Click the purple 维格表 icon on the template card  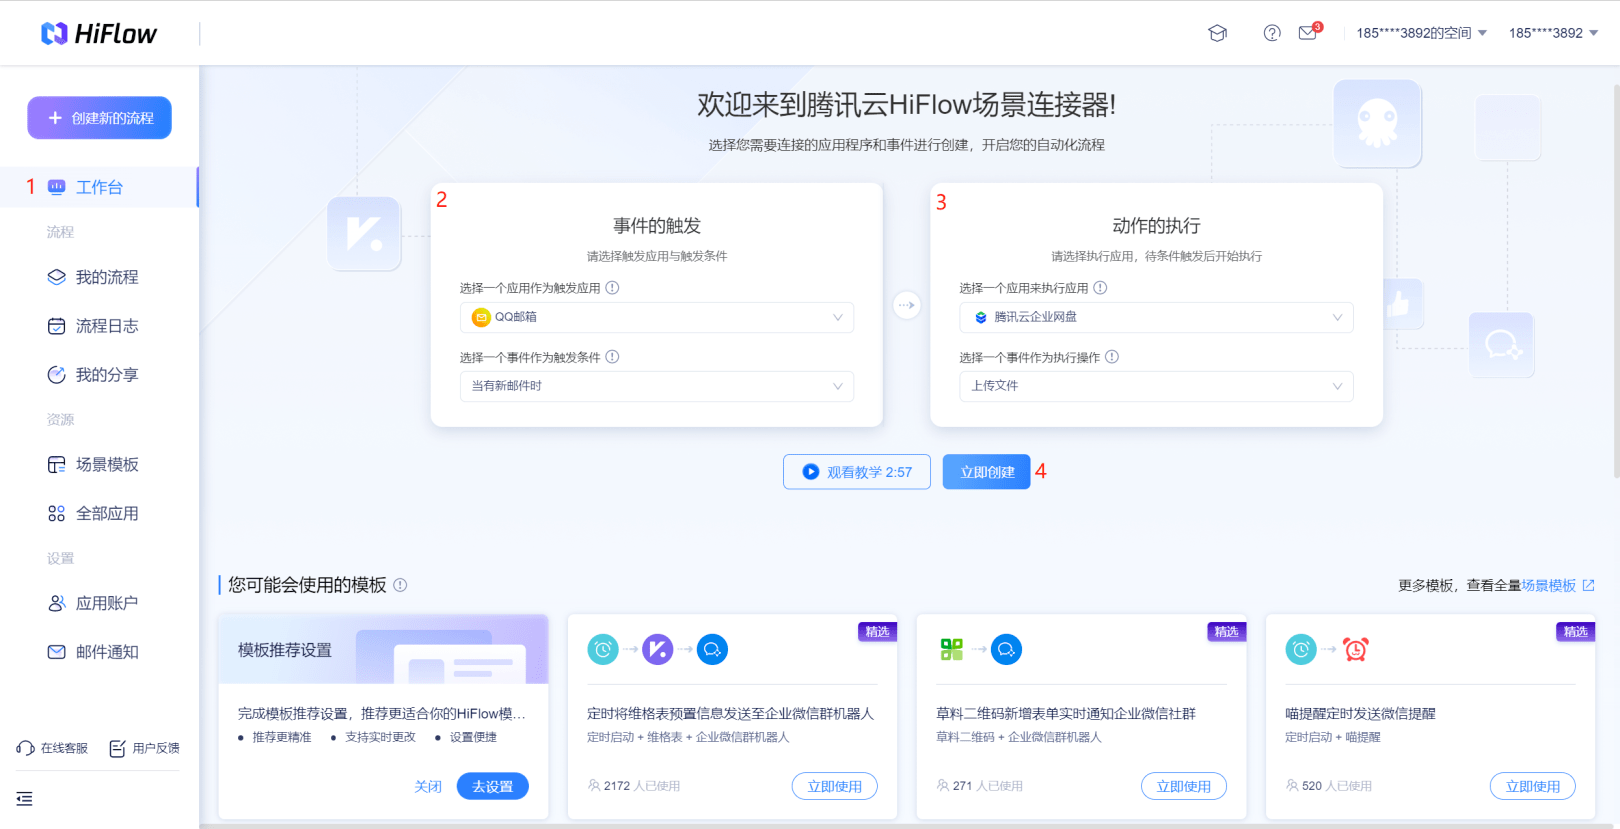pos(658,650)
